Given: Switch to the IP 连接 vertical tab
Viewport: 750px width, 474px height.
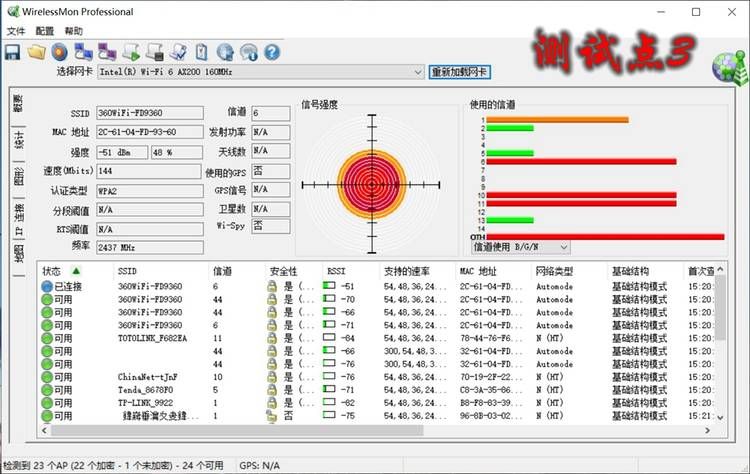Looking at the screenshot, I should 18,219.
